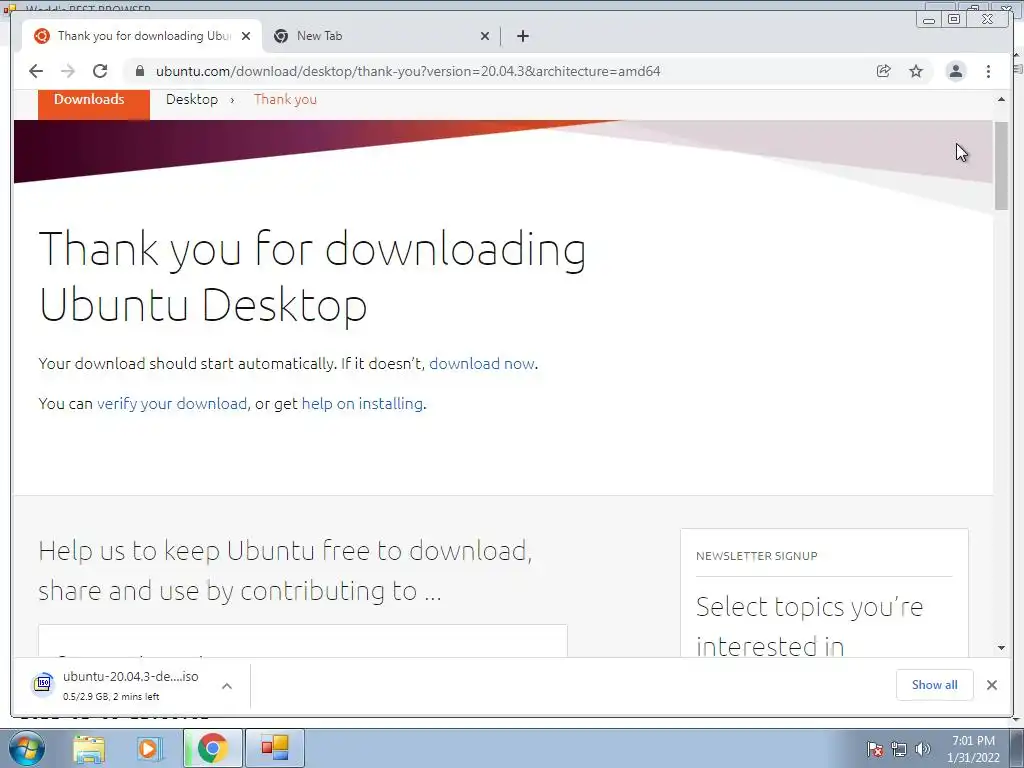Screen dimensions: 1024x768
Task: Close the New Tab tab
Action: point(485,36)
